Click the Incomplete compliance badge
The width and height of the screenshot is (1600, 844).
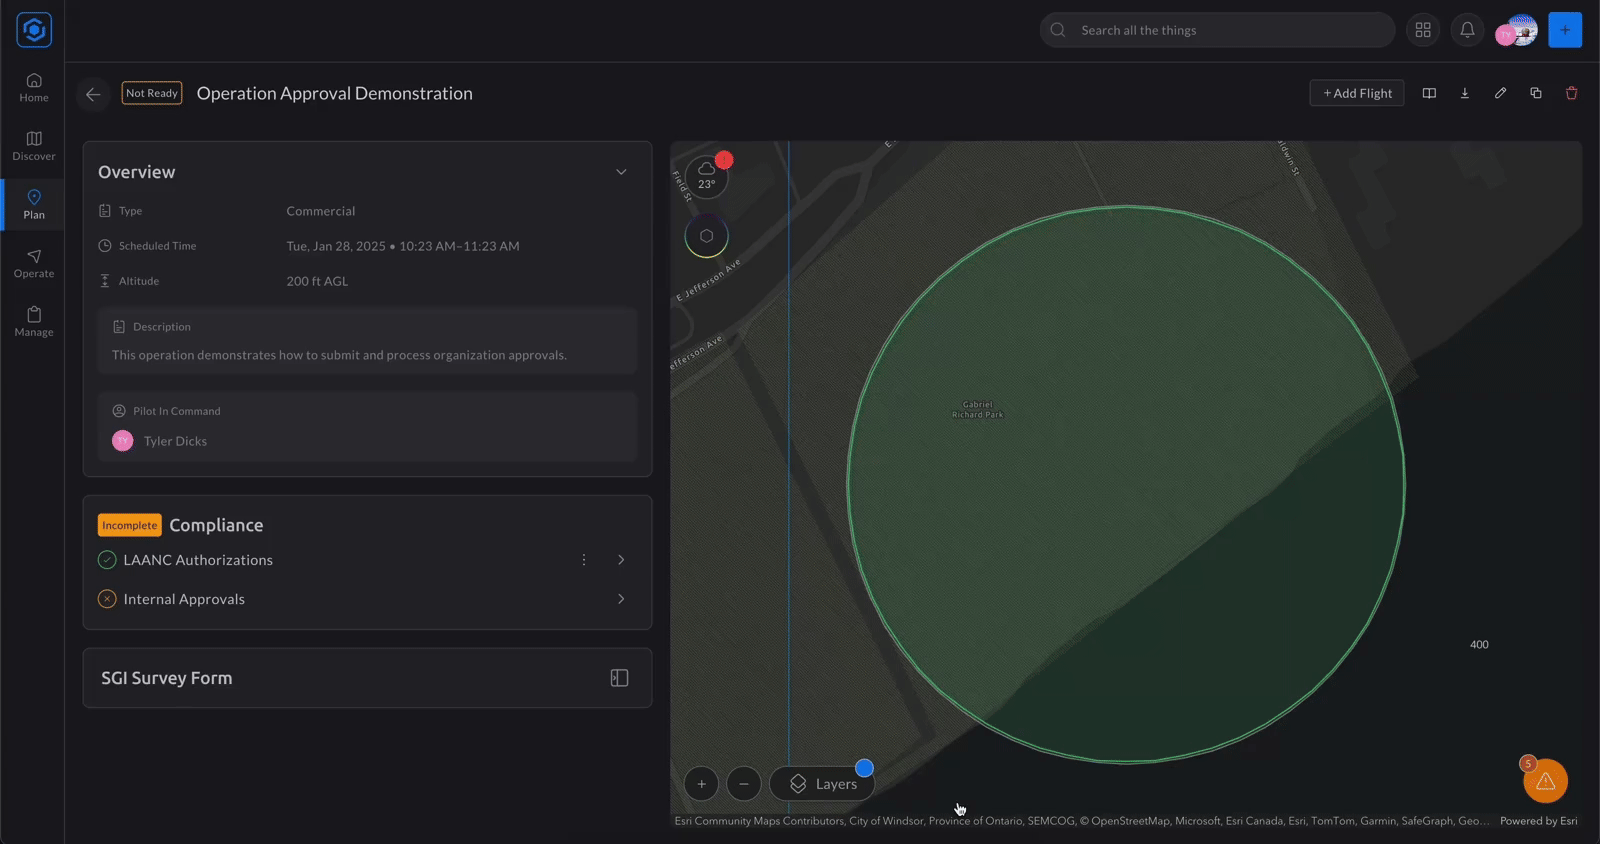tap(129, 525)
